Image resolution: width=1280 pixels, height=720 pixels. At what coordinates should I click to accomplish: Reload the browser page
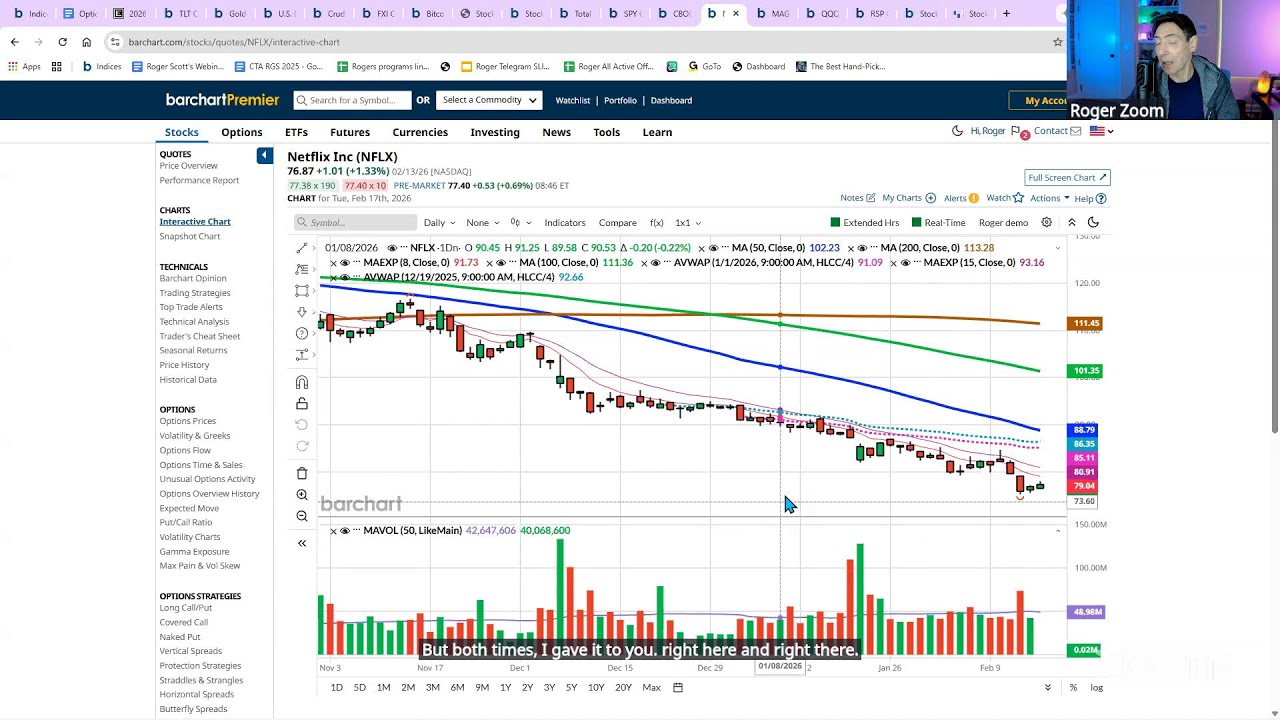point(62,42)
